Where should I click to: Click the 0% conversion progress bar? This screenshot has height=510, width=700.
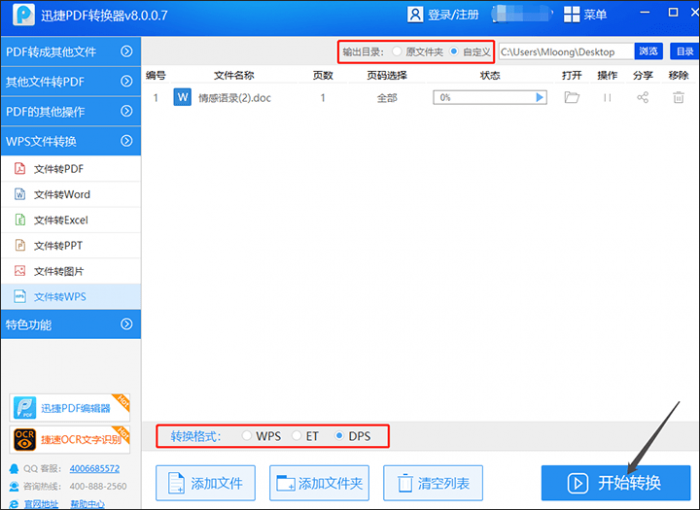pyautogui.click(x=490, y=97)
